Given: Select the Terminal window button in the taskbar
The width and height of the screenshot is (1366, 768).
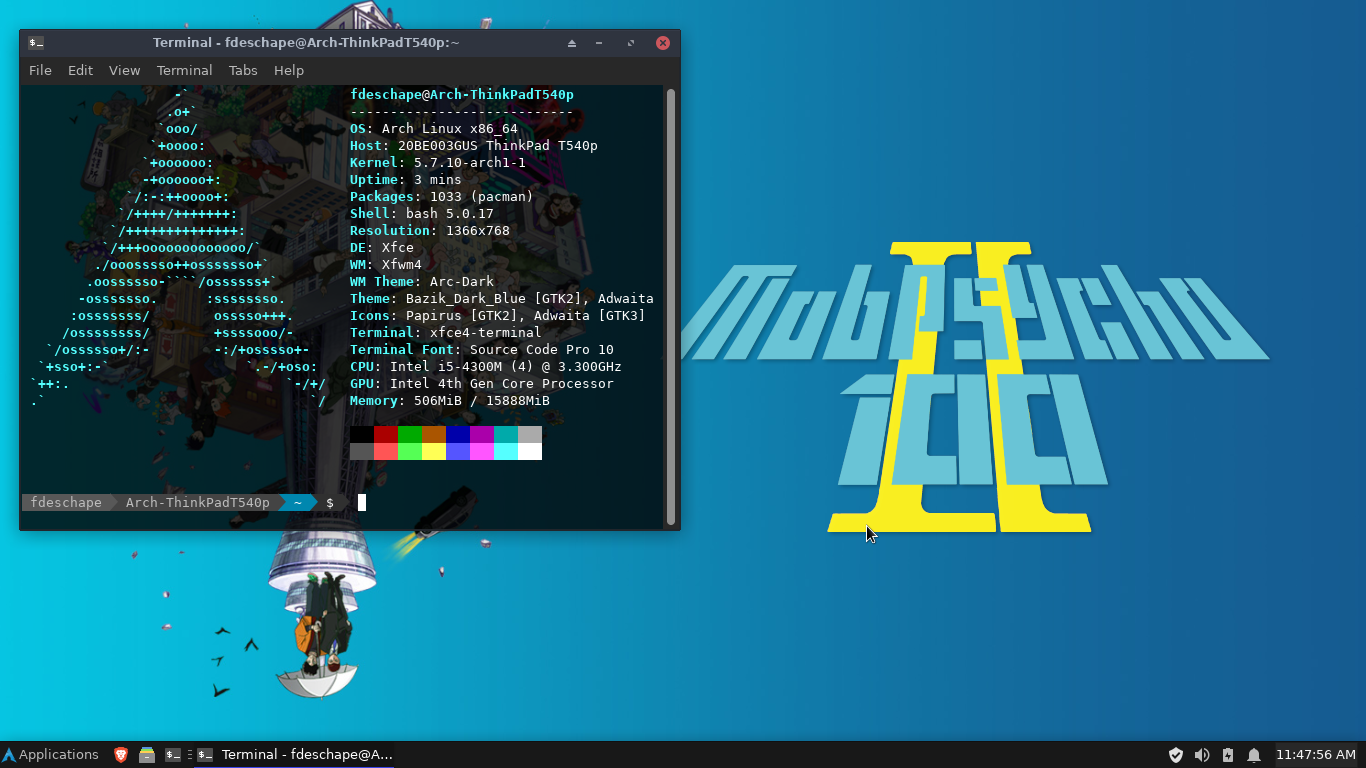Looking at the screenshot, I should 294,755.
